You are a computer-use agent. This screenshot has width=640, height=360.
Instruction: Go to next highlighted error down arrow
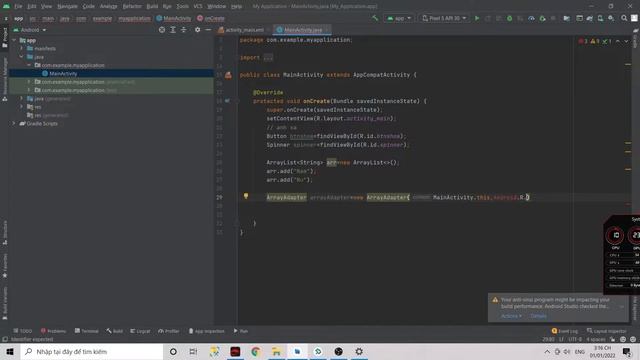626,41
